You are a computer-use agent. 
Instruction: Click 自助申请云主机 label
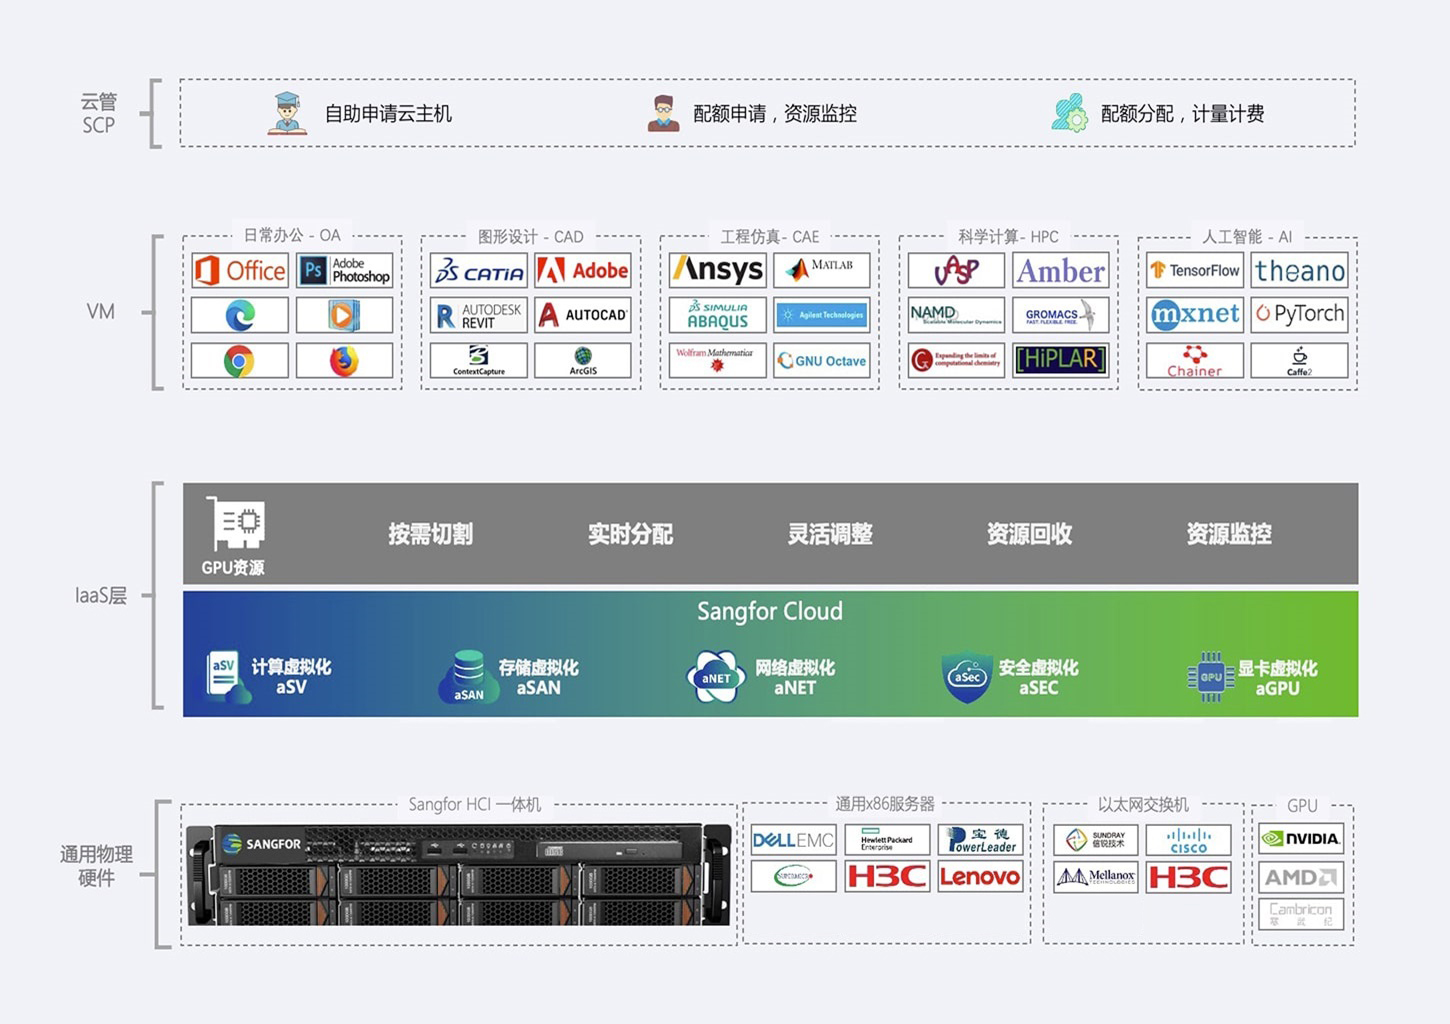(x=388, y=114)
